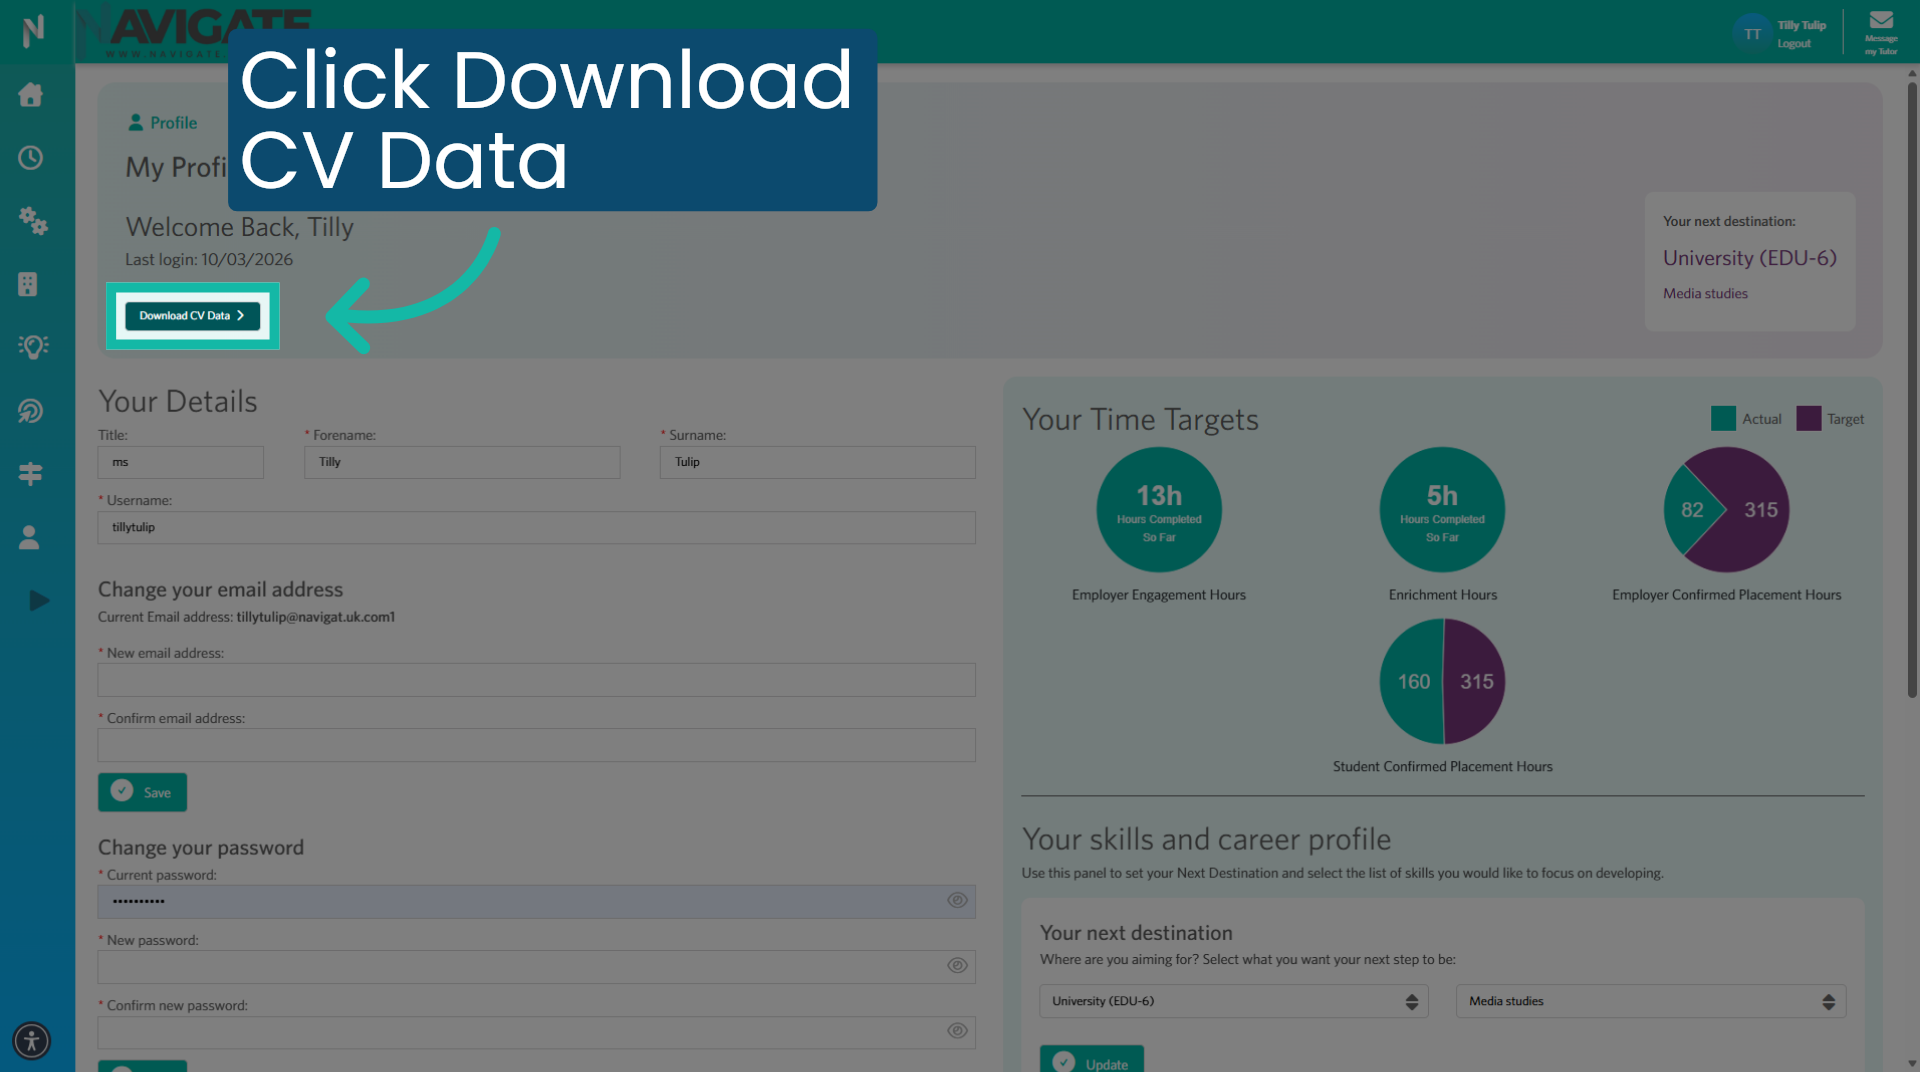Click the target-and-arrow sidebar icon
Viewport: 1920px width, 1072px height.
click(x=32, y=410)
